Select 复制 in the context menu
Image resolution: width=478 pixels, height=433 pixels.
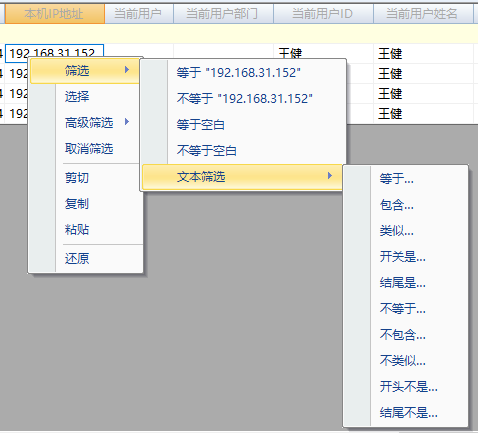(x=77, y=204)
